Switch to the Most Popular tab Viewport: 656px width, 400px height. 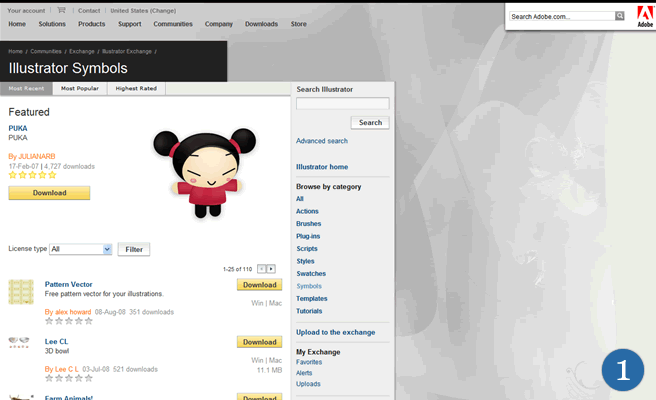click(x=80, y=89)
